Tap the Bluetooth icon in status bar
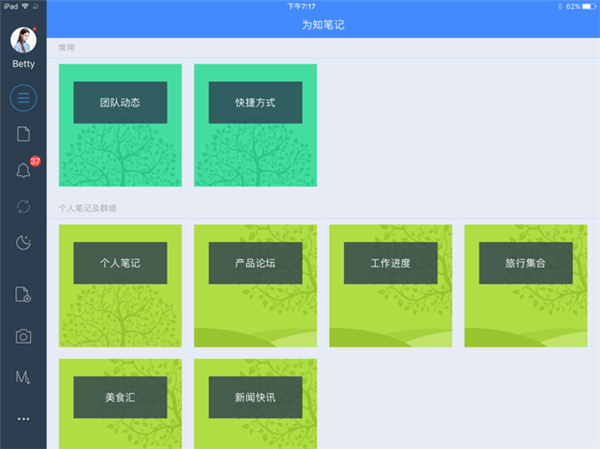Image resolution: width=600 pixels, height=449 pixels. pyautogui.click(x=559, y=7)
